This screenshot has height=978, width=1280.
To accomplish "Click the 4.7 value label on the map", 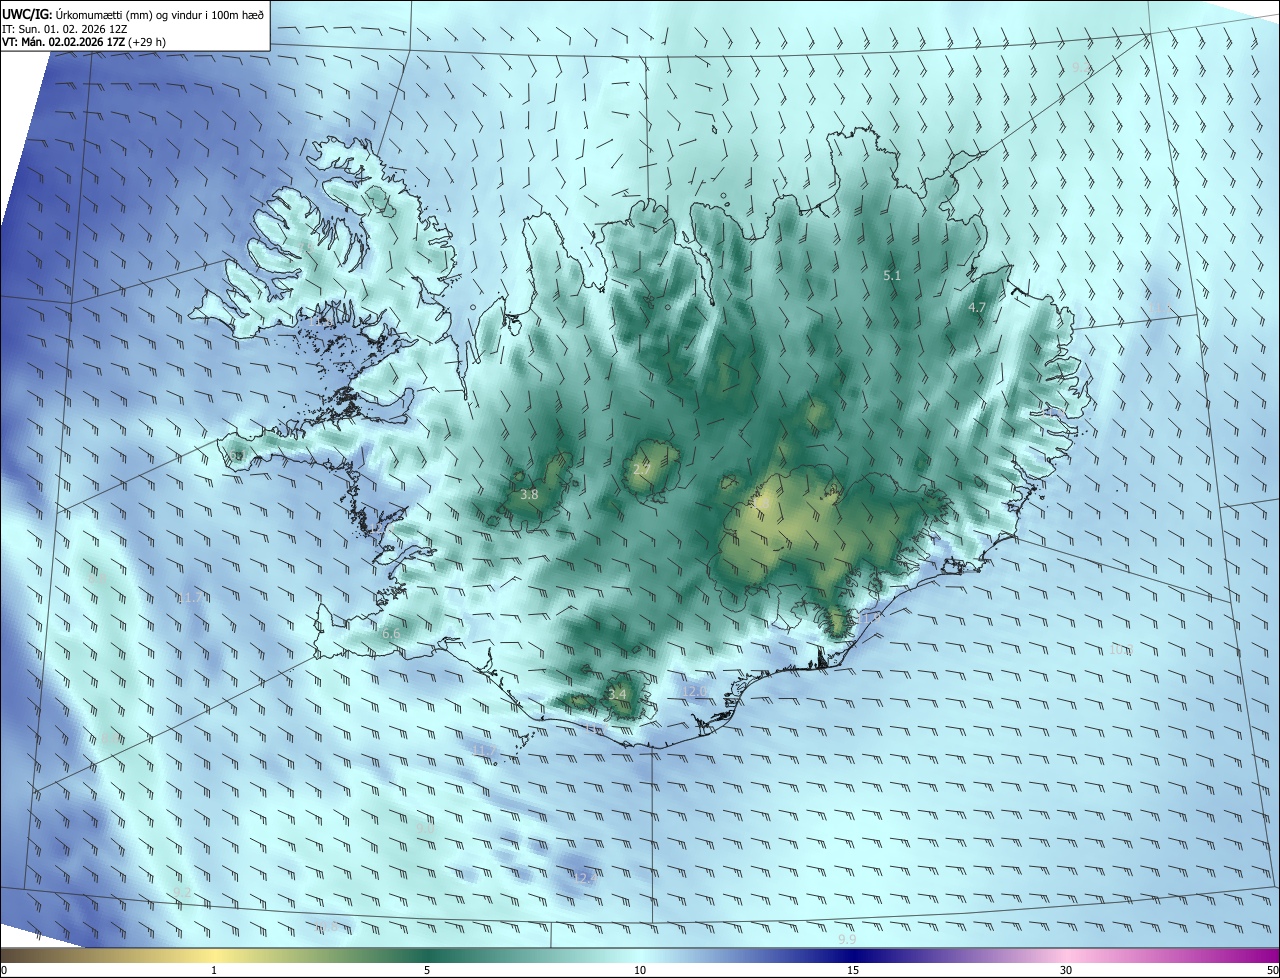I will pos(978,308).
